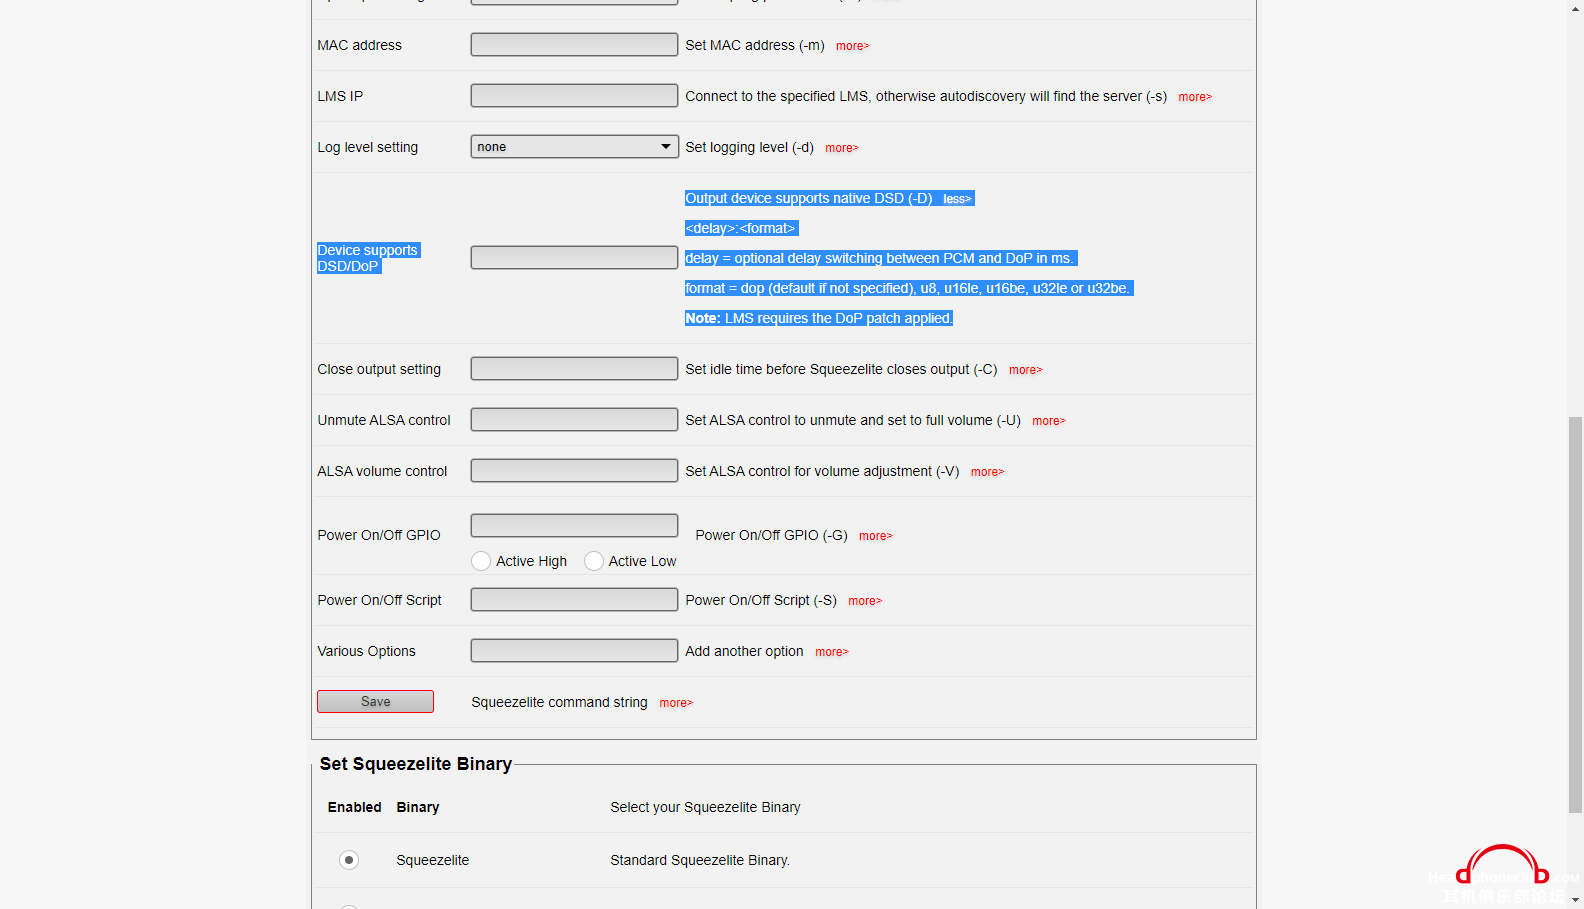Click the 'Device supports DSD/DoP' label
1584x909 pixels.
pos(368,258)
